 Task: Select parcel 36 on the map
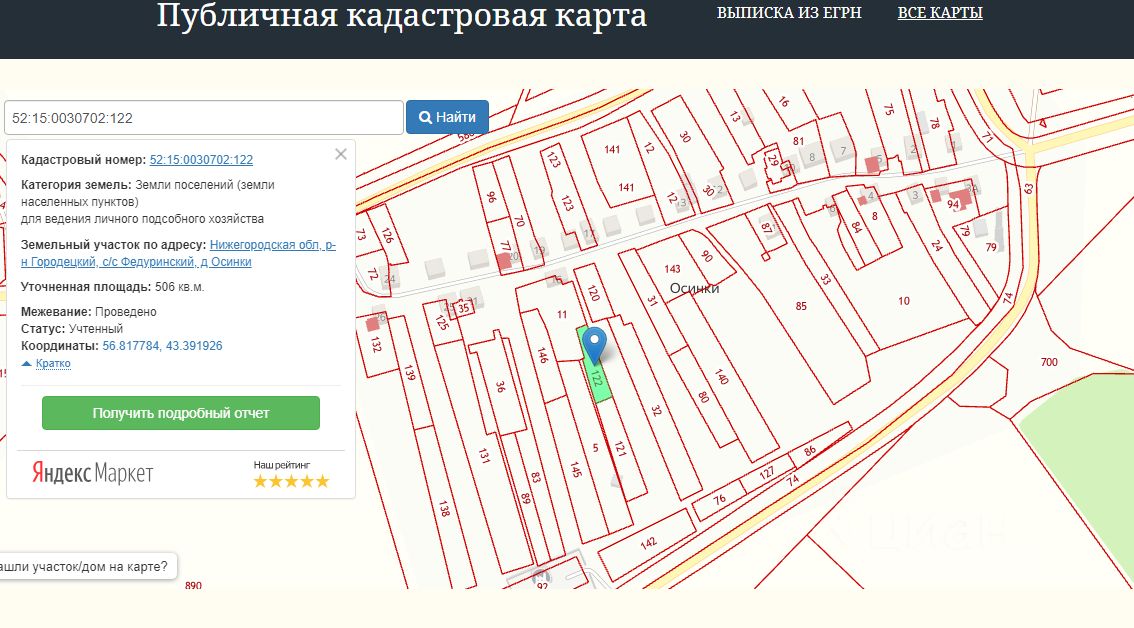[500, 386]
